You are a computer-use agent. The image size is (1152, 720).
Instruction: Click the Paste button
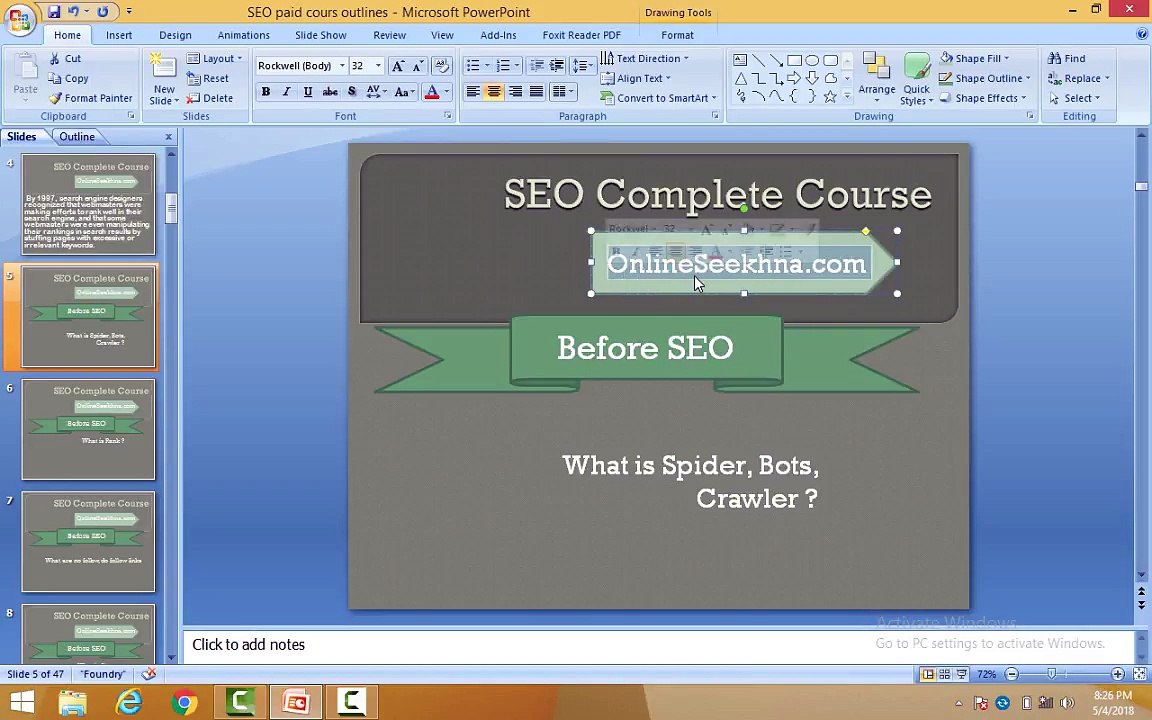(25, 76)
